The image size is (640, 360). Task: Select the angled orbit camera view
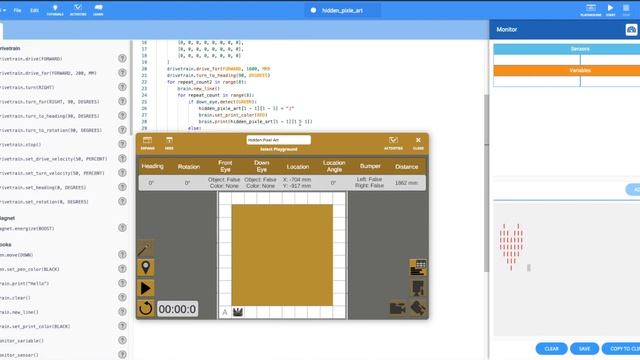(x=418, y=308)
